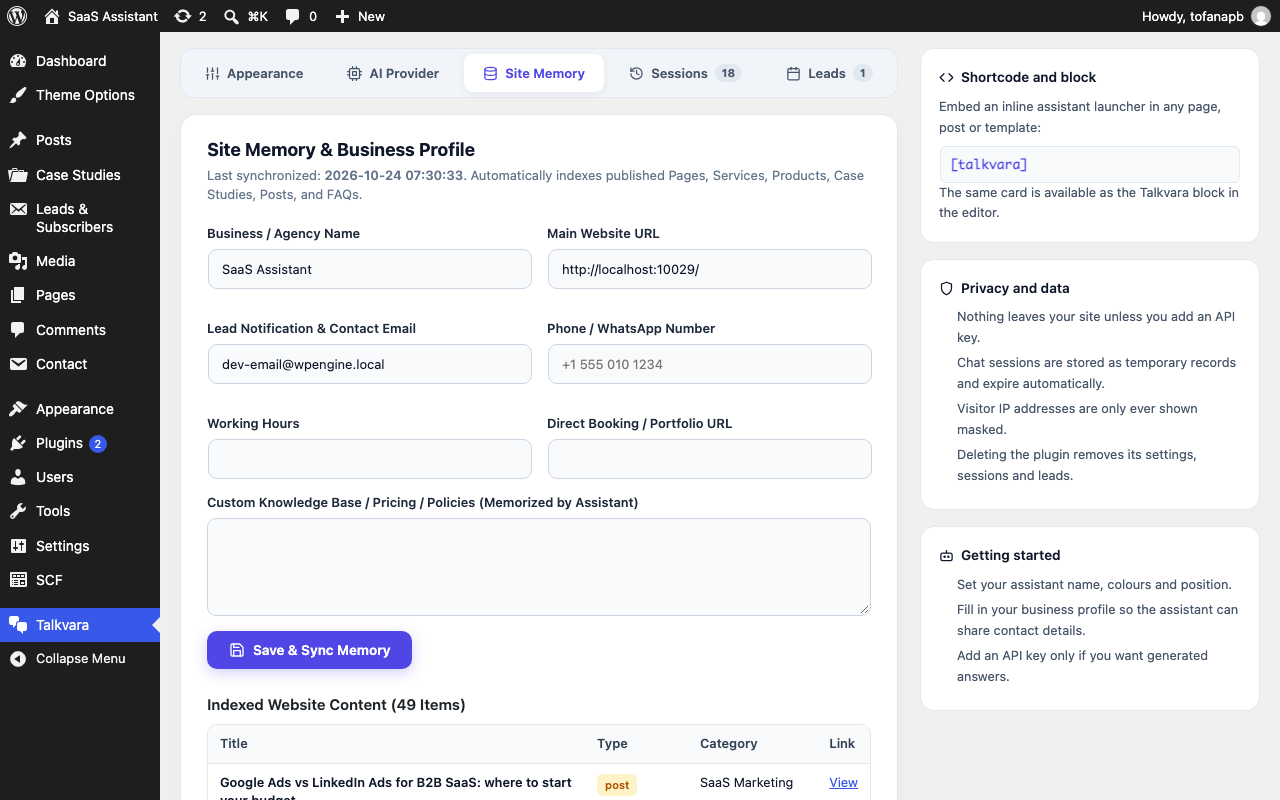This screenshot has width=1280, height=800.
Task: Click the plus New icon in admin bar
Action: [x=342, y=16]
